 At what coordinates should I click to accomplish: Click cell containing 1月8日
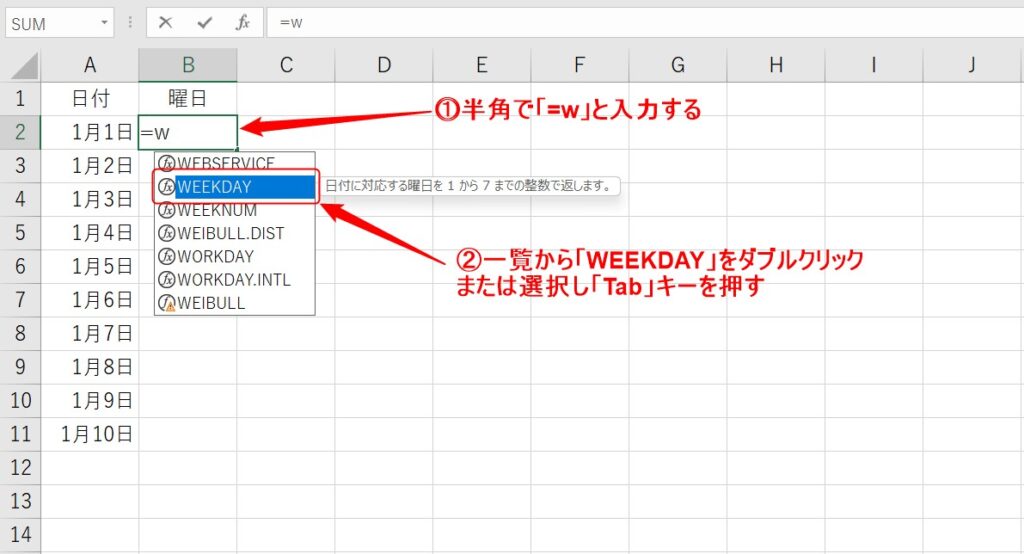(x=90, y=367)
